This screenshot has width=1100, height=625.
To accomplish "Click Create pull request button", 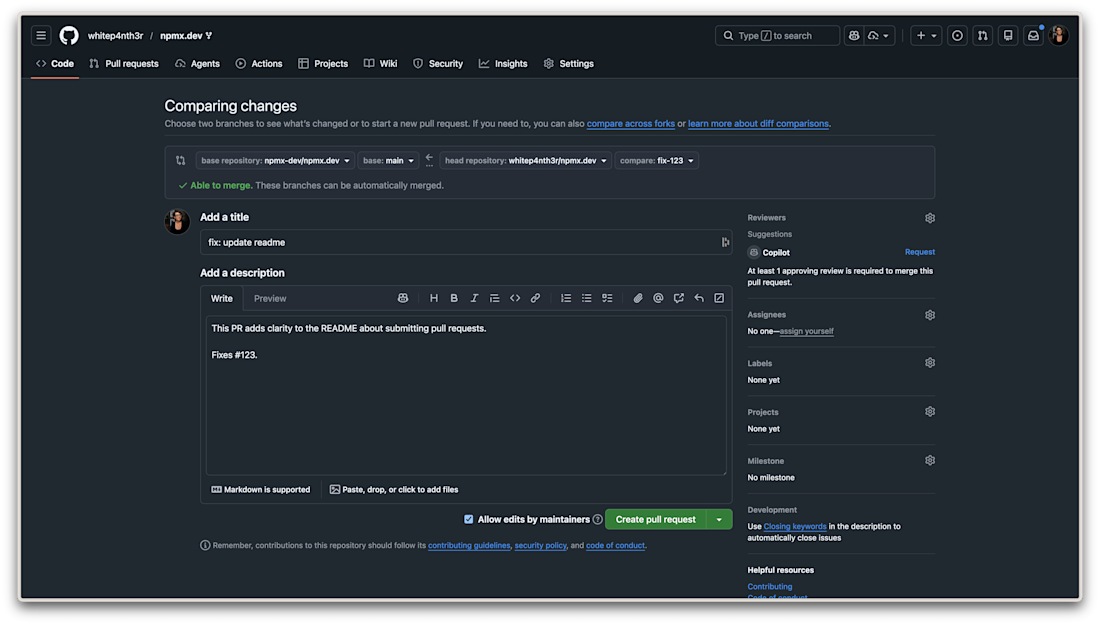I will [x=655, y=520].
